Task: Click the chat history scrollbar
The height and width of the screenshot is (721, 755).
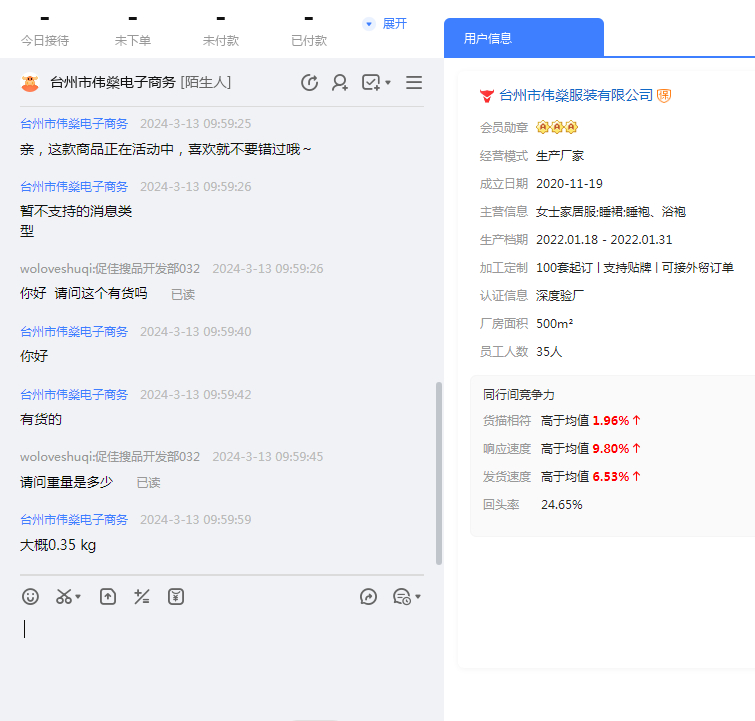Action: [437, 470]
